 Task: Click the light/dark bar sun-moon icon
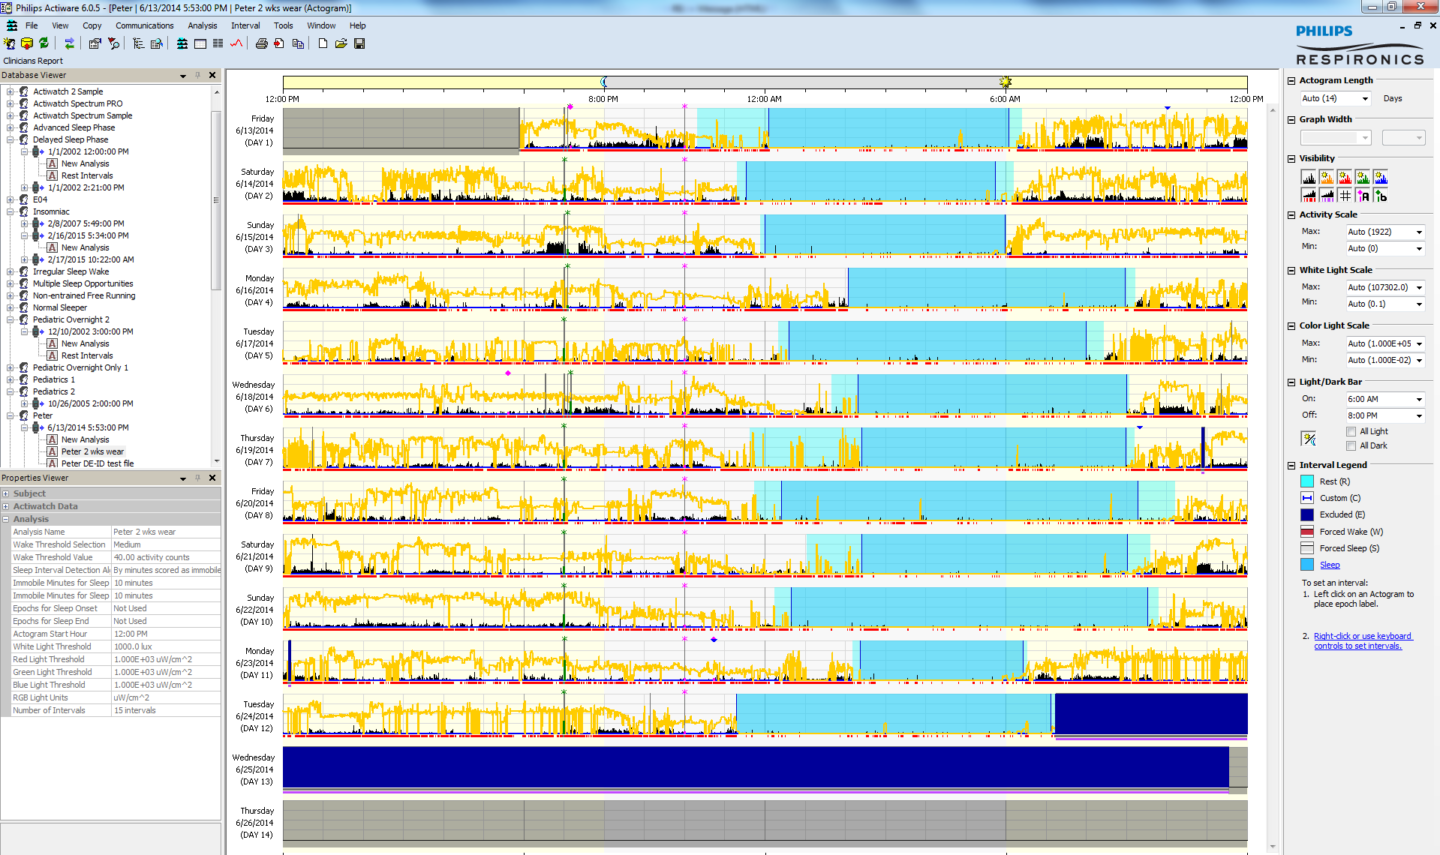pos(1308,438)
